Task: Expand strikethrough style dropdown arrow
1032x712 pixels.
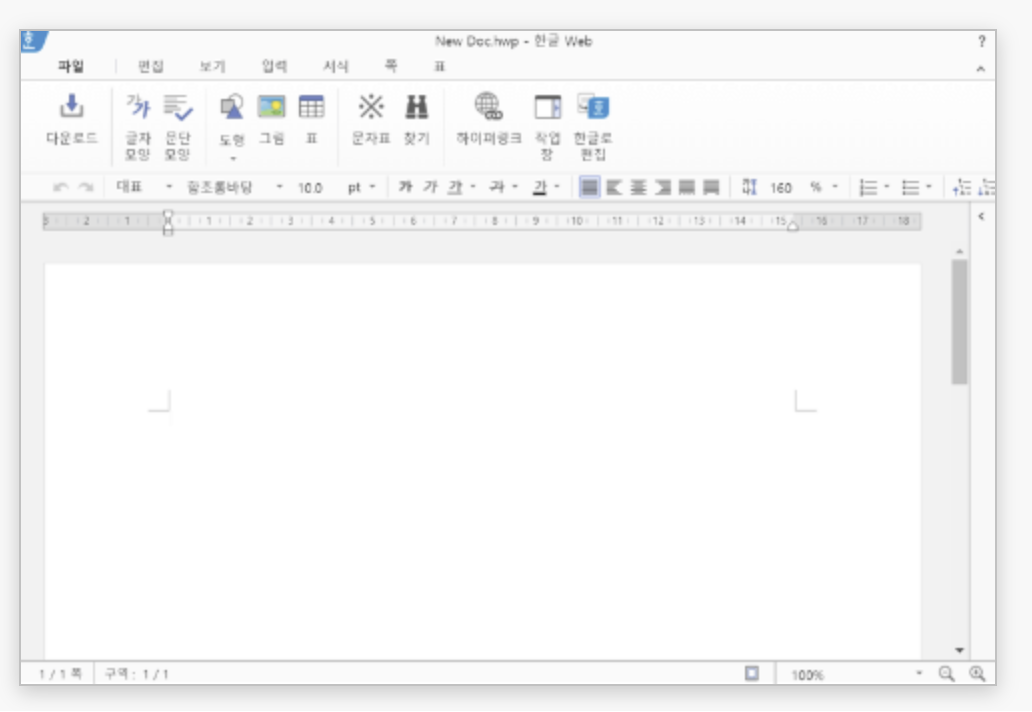Action: (x=515, y=186)
